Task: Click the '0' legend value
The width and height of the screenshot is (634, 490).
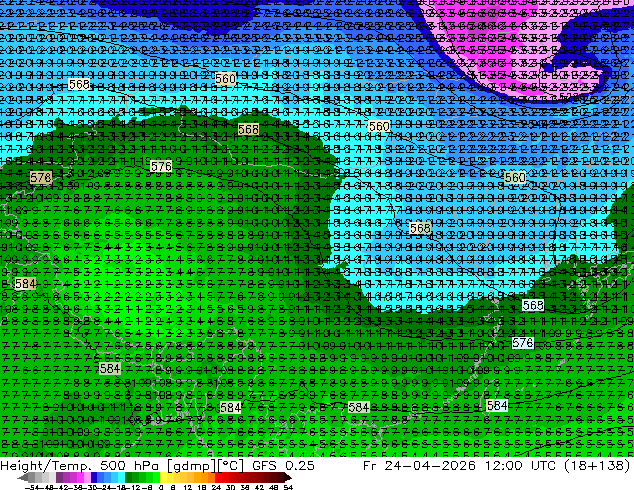Action: point(161,487)
